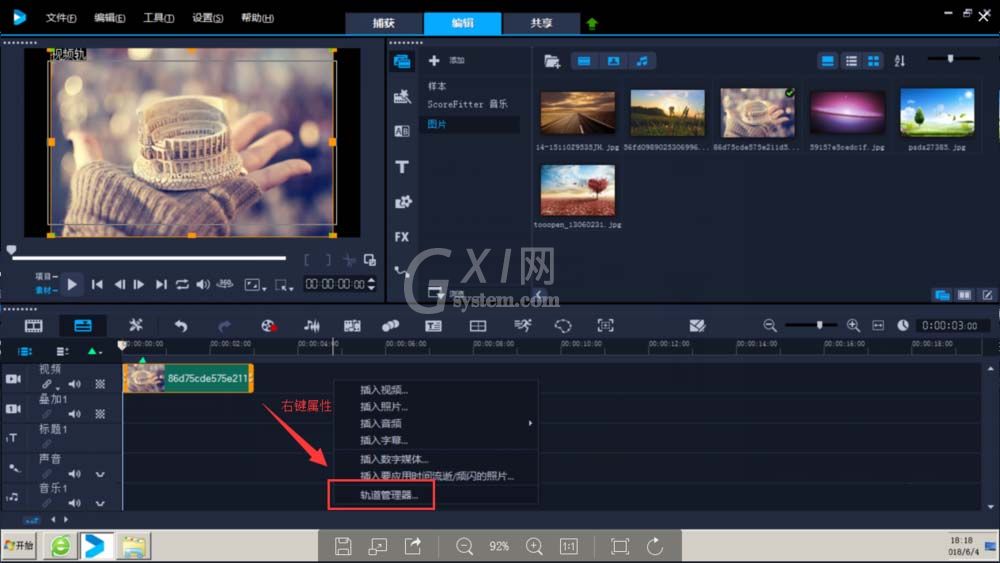Screen dimensions: 1000x563
Task: Open multi-camera editor grid tool
Action: pyautogui.click(x=478, y=326)
